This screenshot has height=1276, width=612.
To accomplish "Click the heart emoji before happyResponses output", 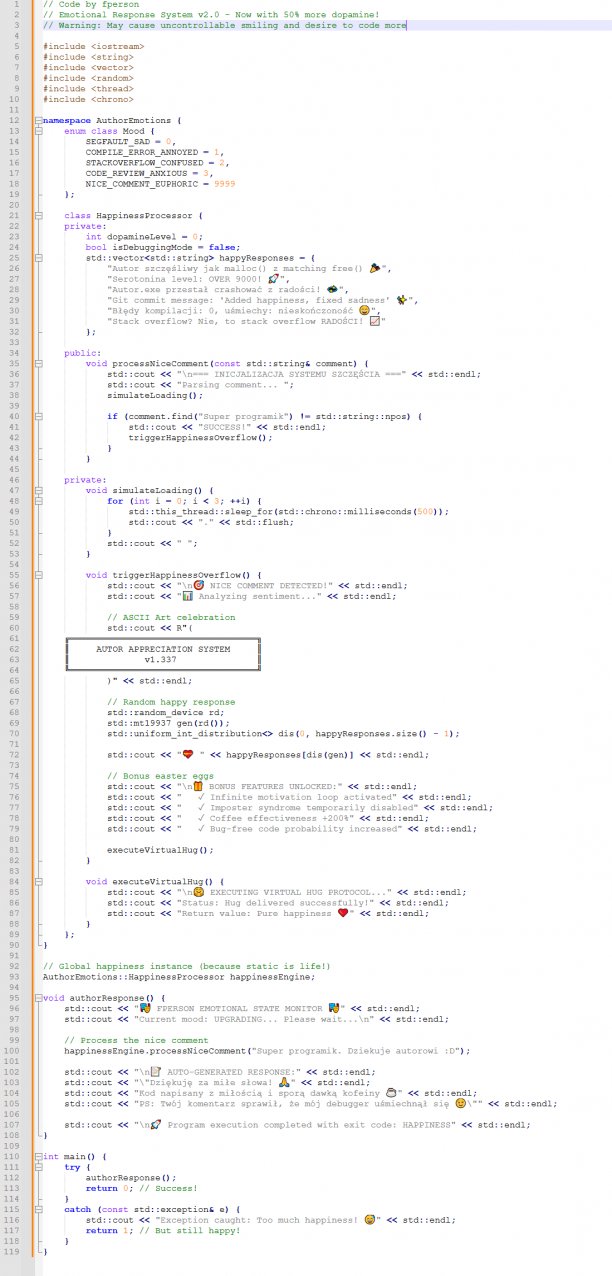I will click(x=186, y=754).
